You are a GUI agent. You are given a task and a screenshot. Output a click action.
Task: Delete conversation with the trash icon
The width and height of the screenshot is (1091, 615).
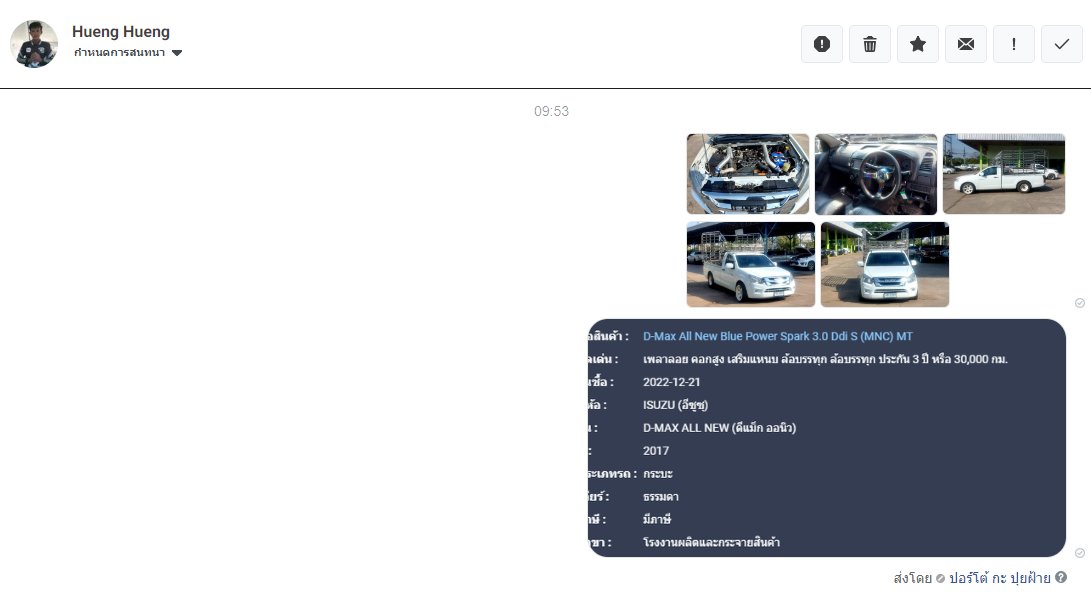(x=870, y=45)
